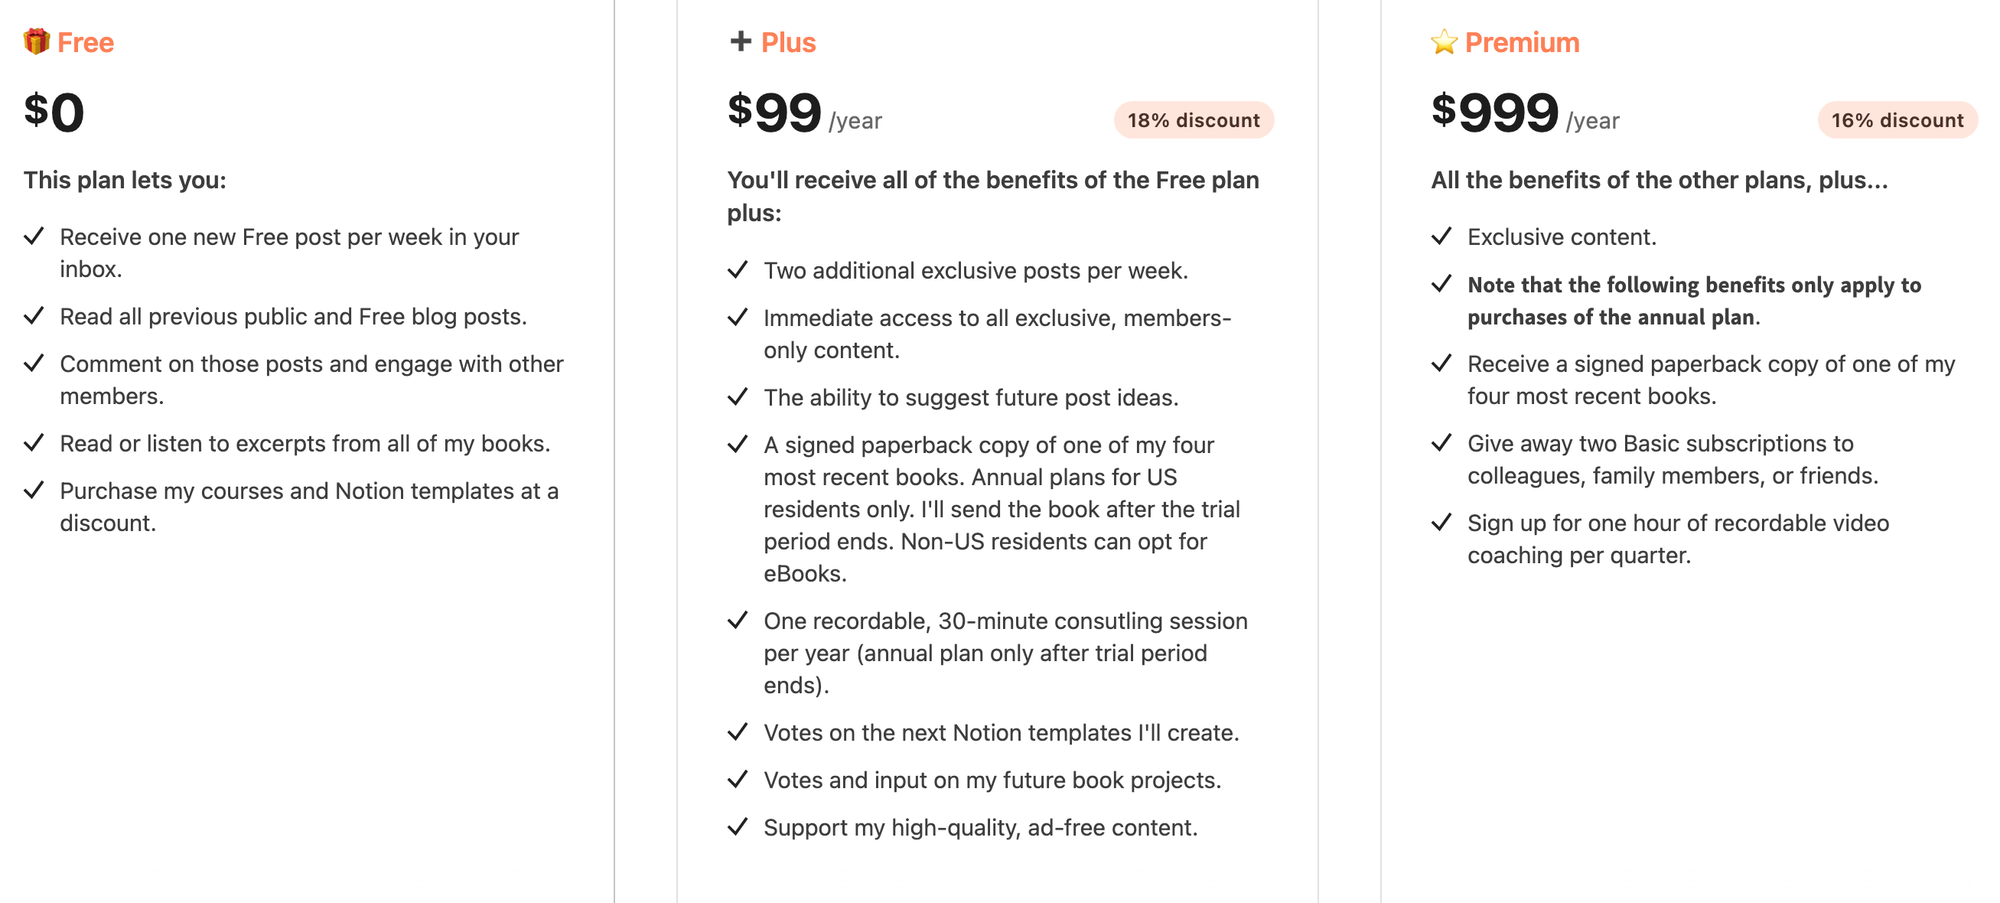The width and height of the screenshot is (2000, 903).
Task: Select the Premium plan heading
Action: click(1522, 42)
